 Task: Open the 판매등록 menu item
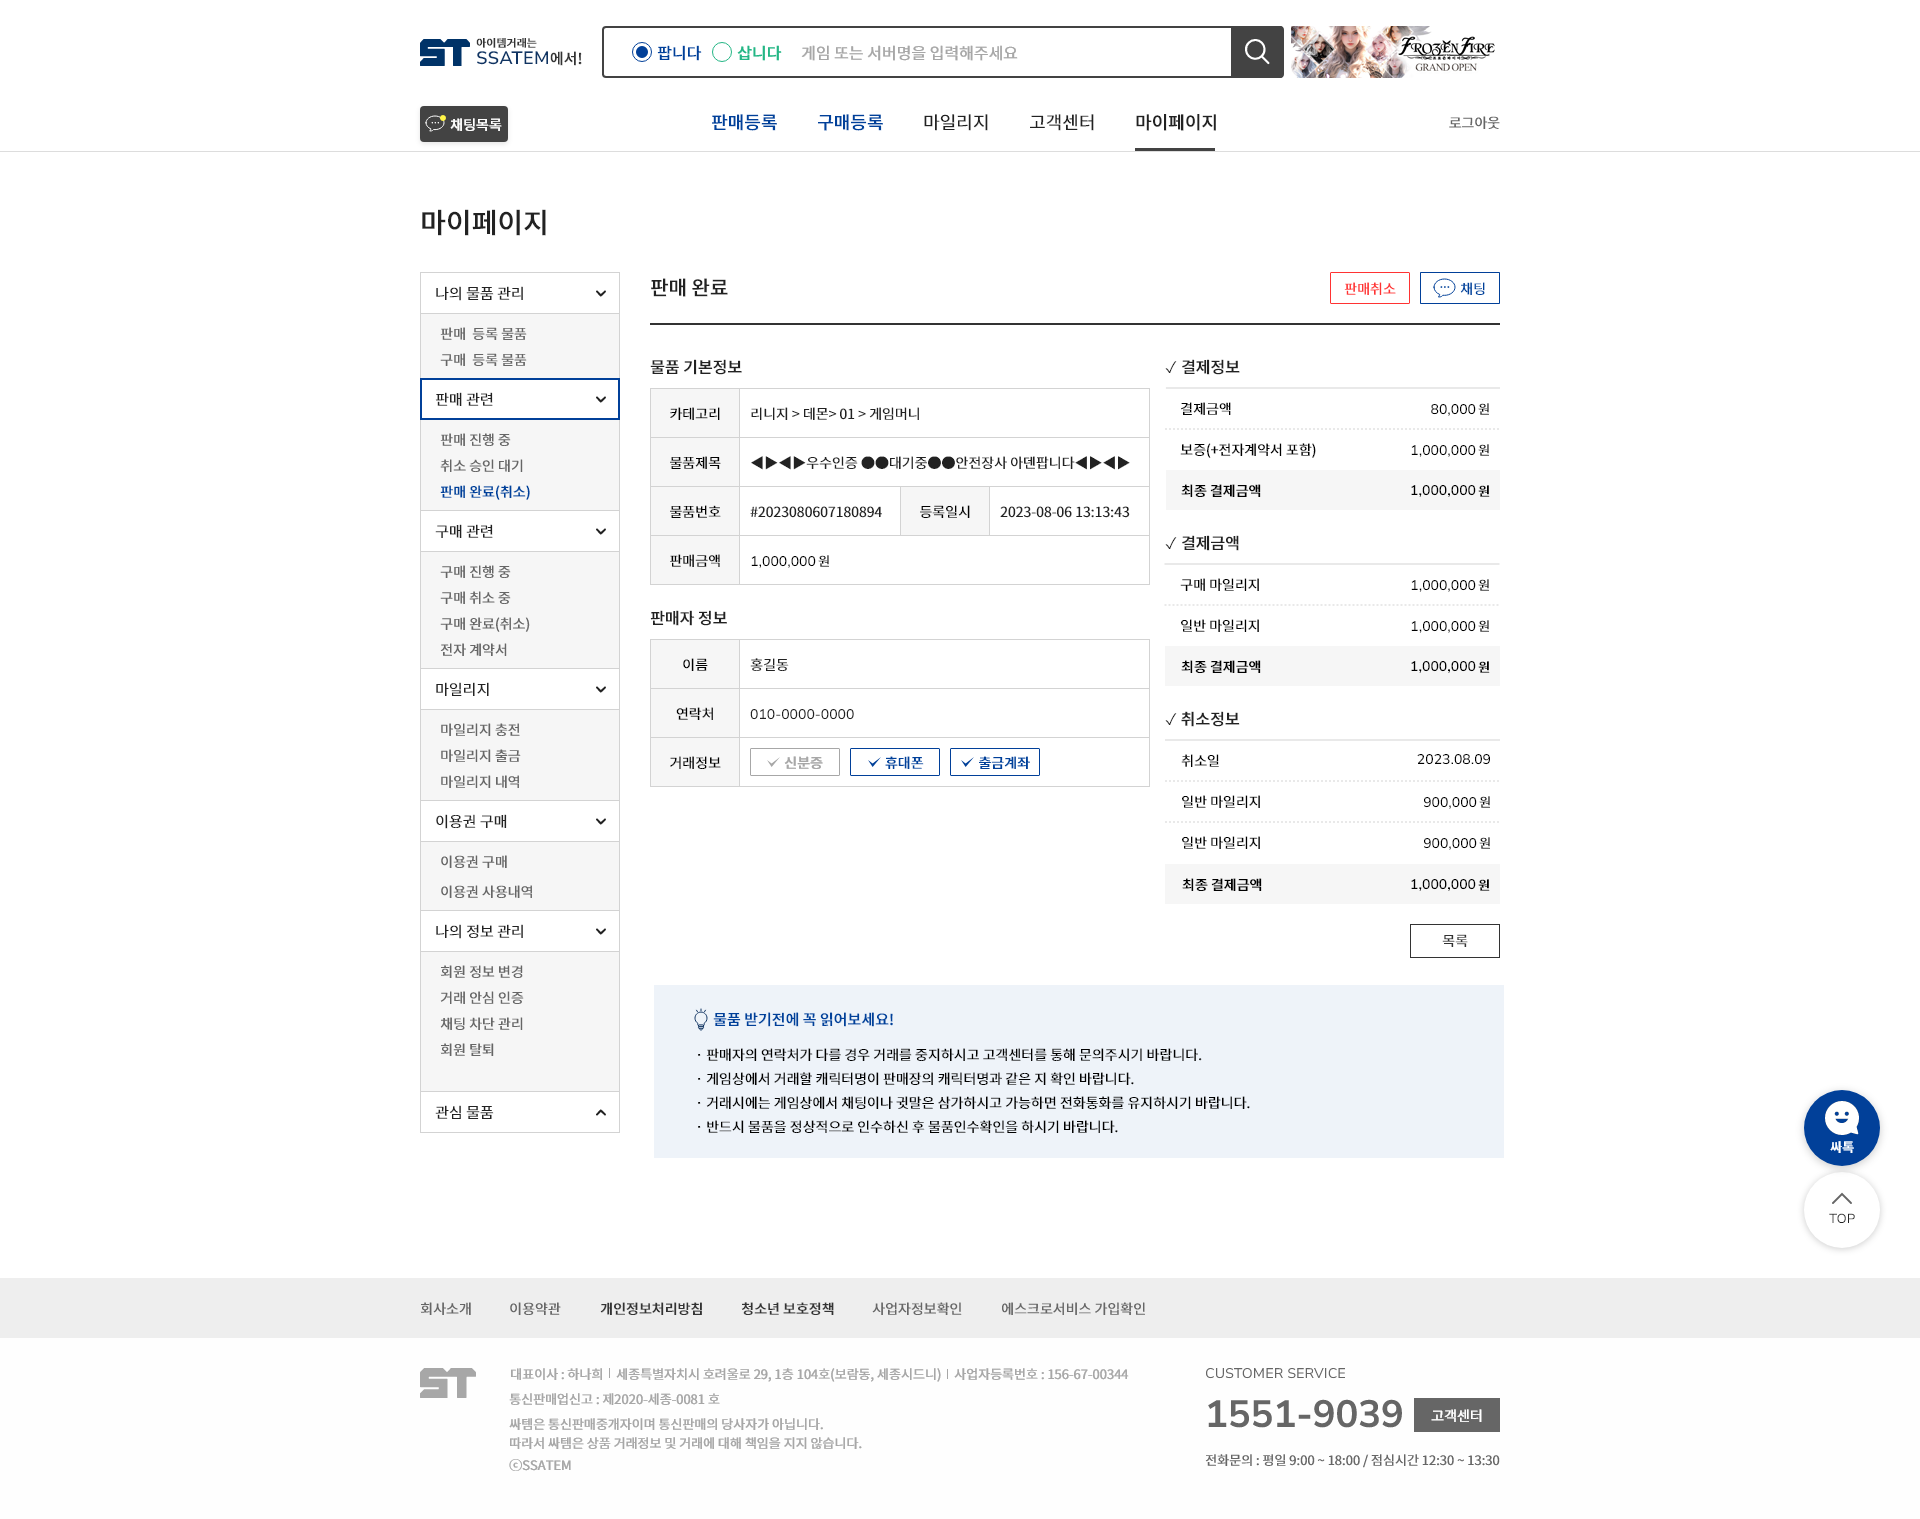point(744,122)
